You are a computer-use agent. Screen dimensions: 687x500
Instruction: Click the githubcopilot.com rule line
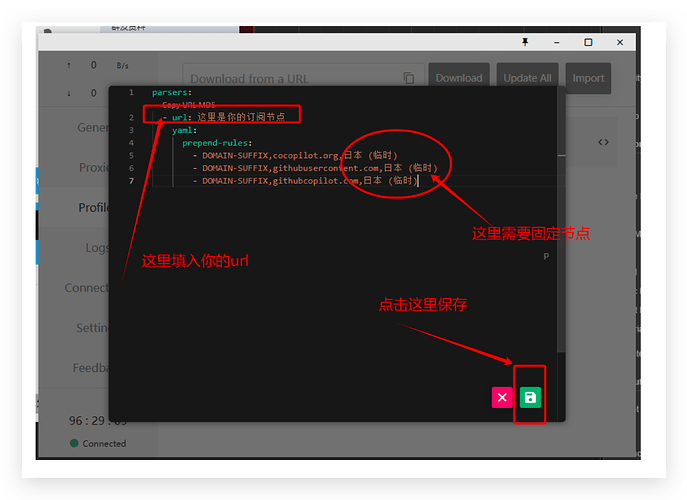pyautogui.click(x=305, y=181)
